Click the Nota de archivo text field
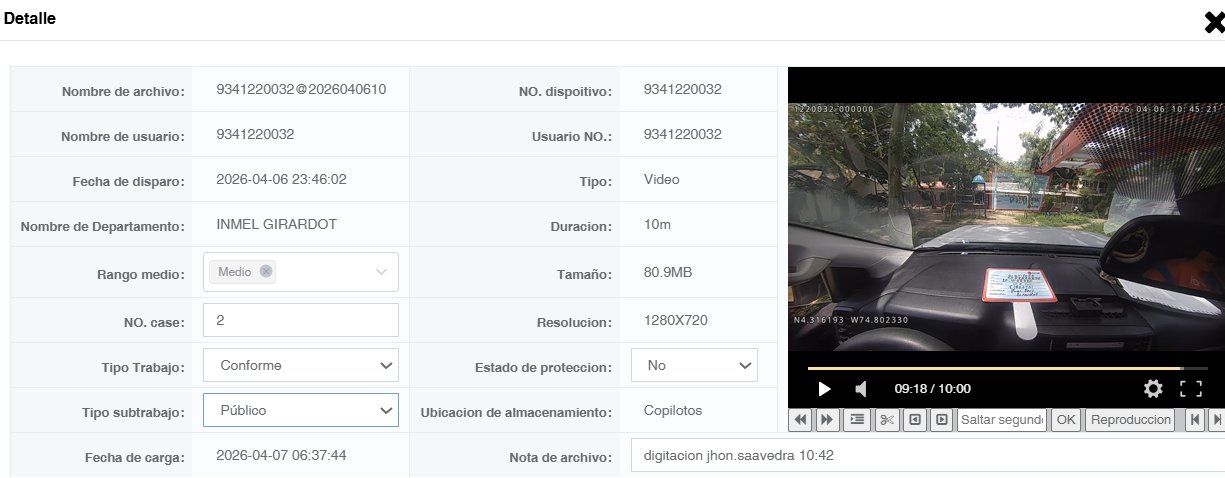Image resolution: width=1225 pixels, height=478 pixels. [927, 456]
